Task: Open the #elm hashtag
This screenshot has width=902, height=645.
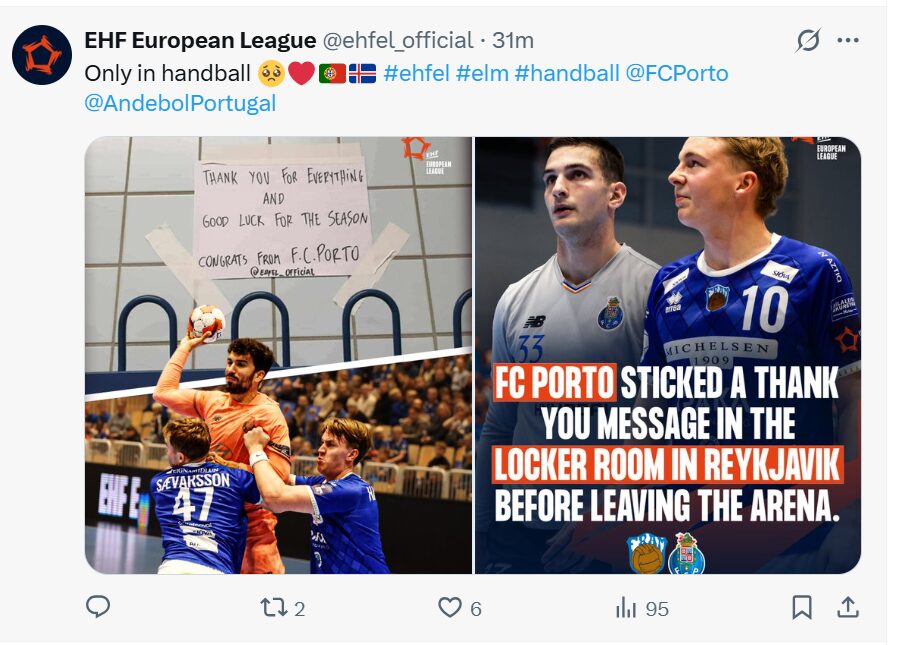Action: (482, 74)
